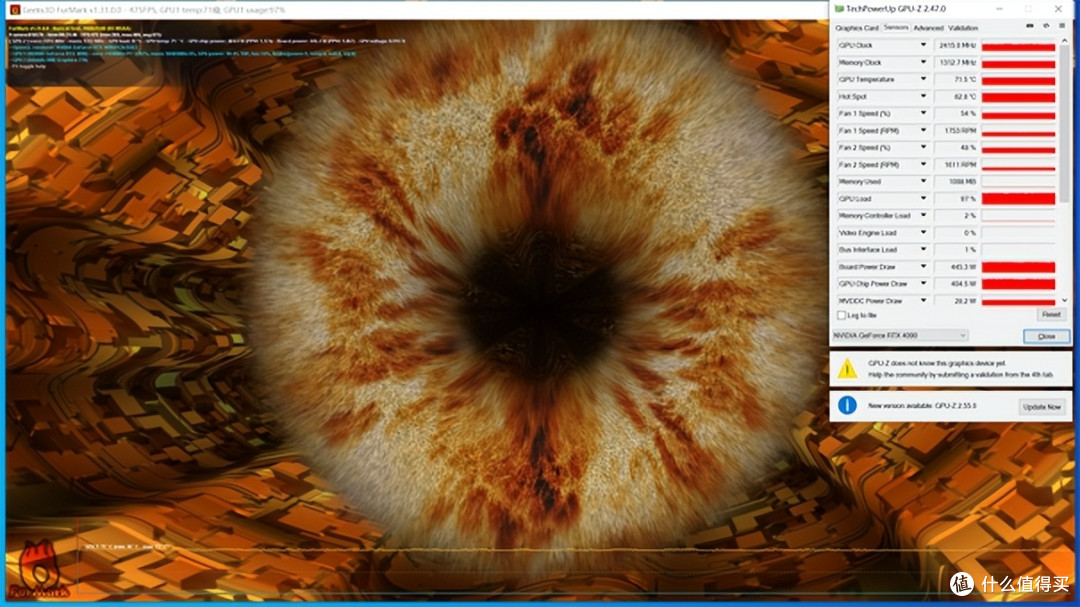Click the sensor list scrollbar up arrow
This screenshot has height=607, width=1080.
click(x=1065, y=41)
